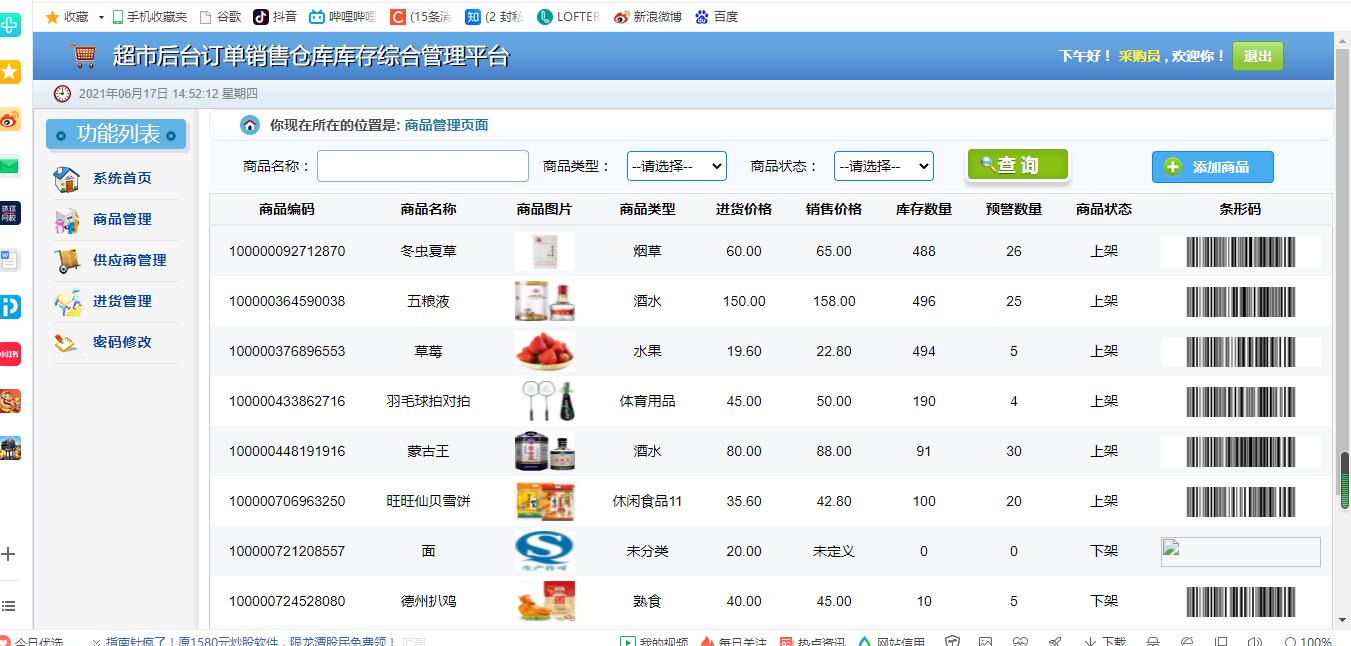Click the 蒙古王 product image thumbnail
The height and width of the screenshot is (646, 1351).
coord(545,451)
